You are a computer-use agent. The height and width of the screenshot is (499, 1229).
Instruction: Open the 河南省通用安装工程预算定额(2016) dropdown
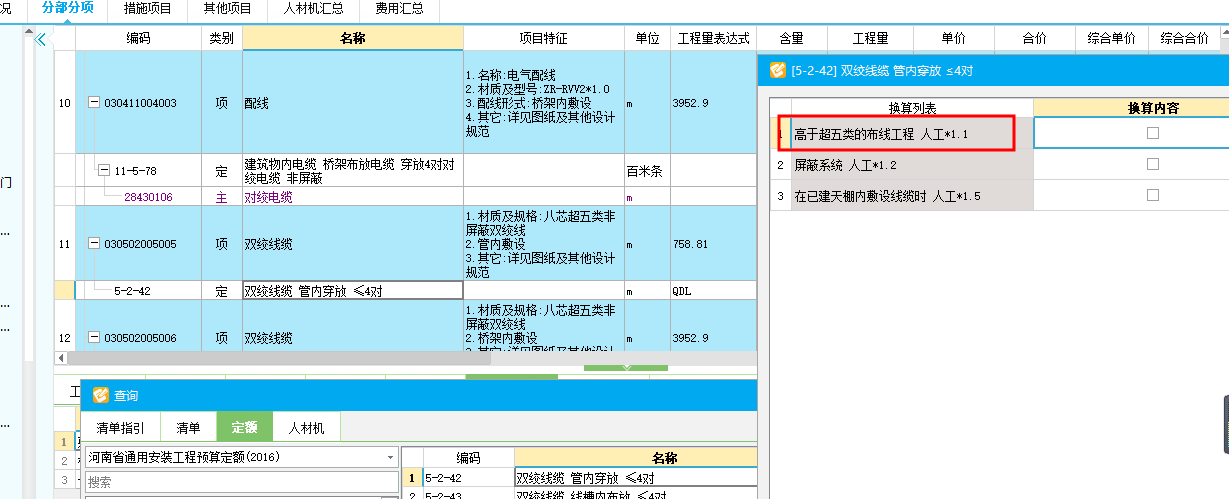391,458
